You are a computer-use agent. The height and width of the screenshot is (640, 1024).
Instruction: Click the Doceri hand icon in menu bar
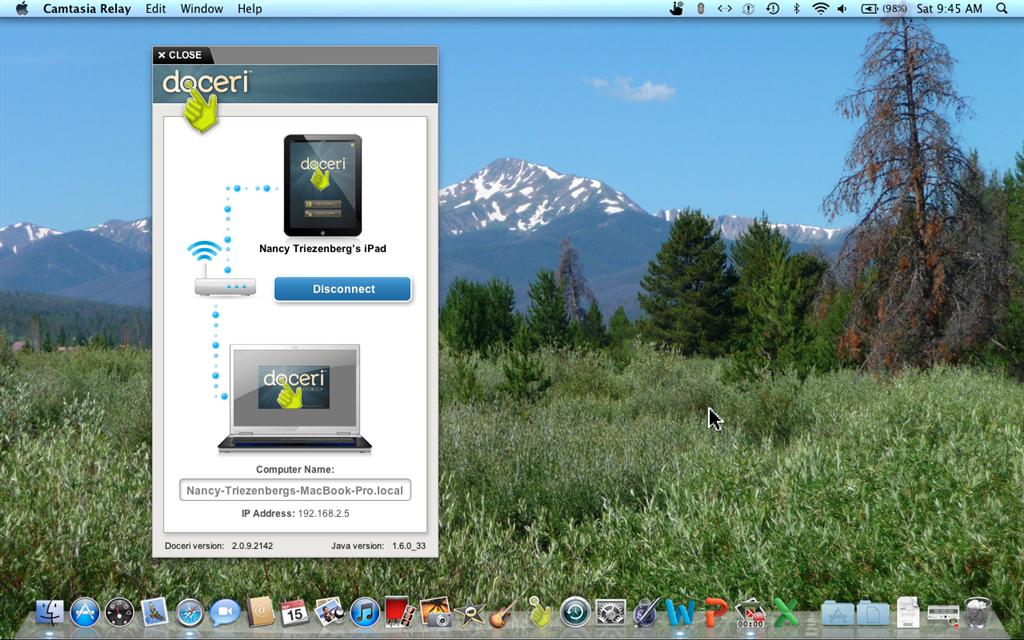click(677, 8)
